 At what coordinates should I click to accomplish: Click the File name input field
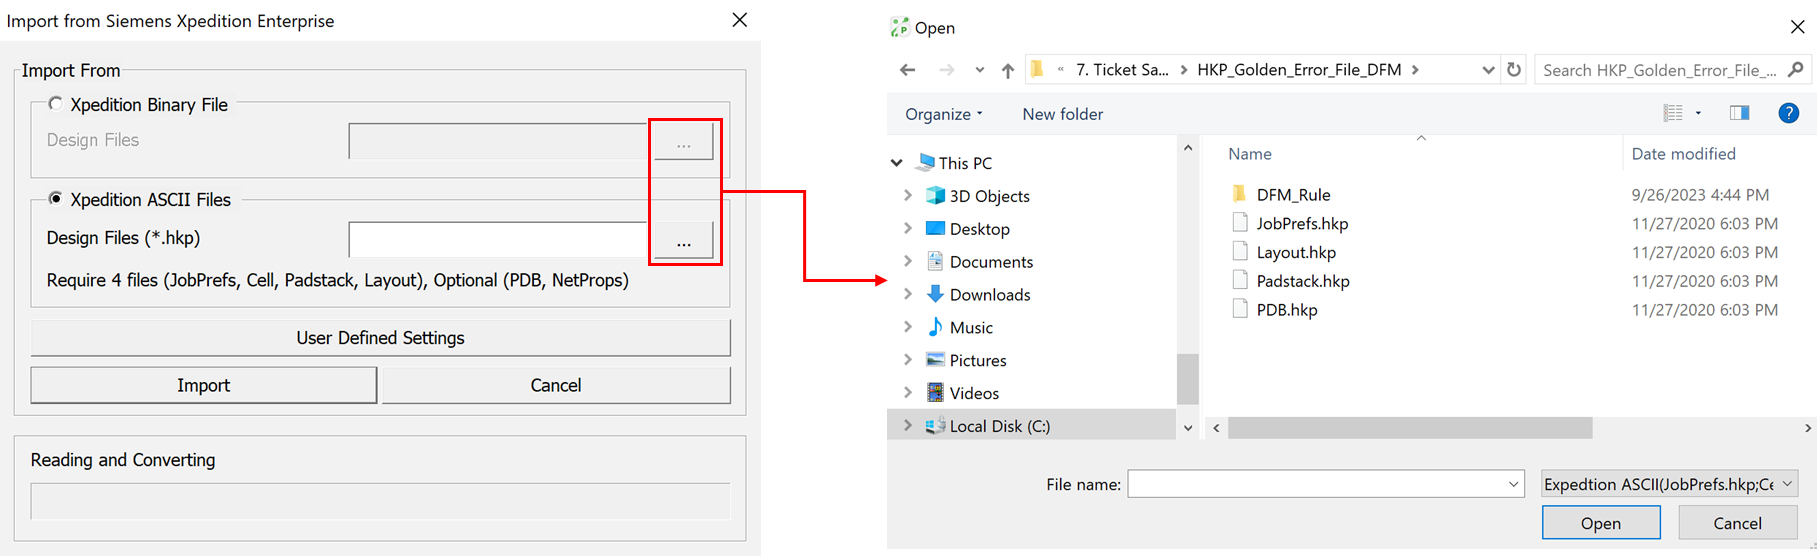tap(1317, 484)
